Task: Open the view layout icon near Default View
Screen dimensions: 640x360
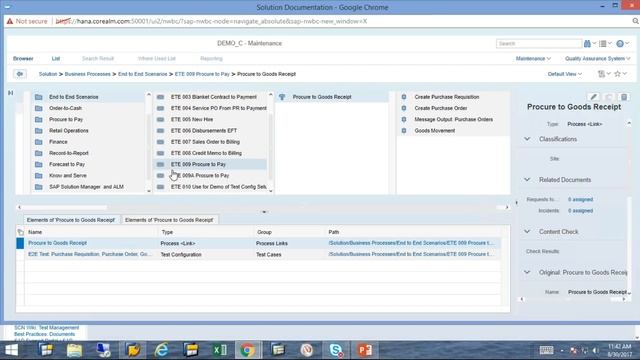Action: coord(602,74)
